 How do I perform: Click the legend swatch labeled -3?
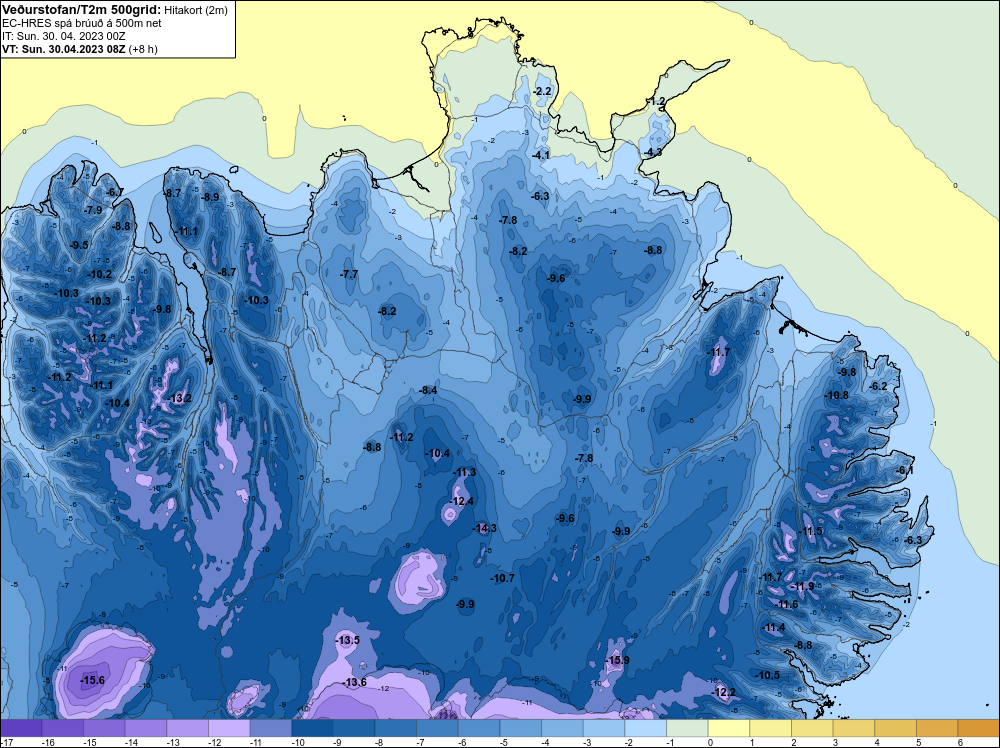604,728
